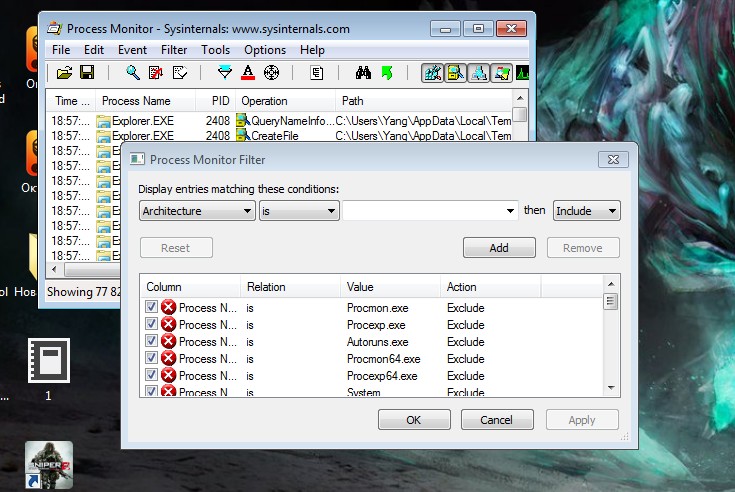Open the Filter menu
Screen dimensions: 735x492
click(174, 50)
